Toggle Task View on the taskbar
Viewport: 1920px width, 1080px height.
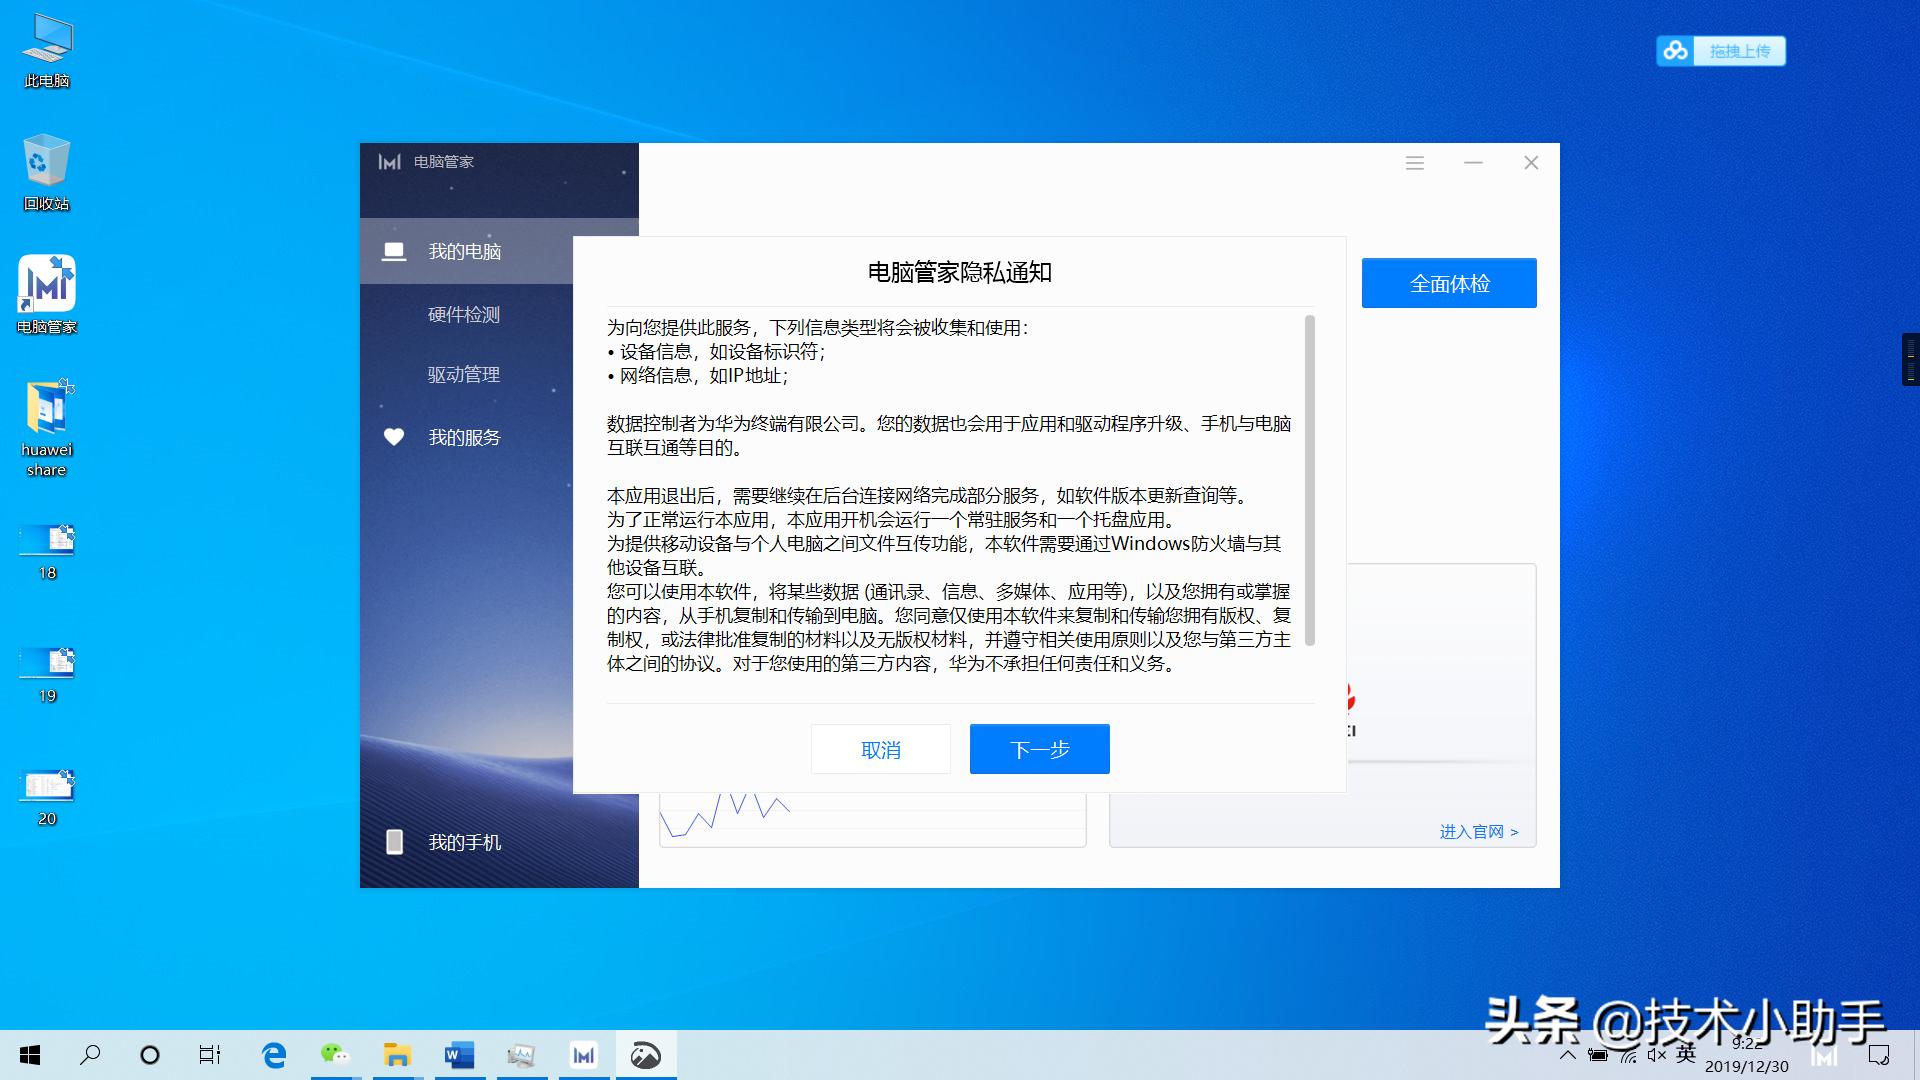pyautogui.click(x=209, y=1055)
